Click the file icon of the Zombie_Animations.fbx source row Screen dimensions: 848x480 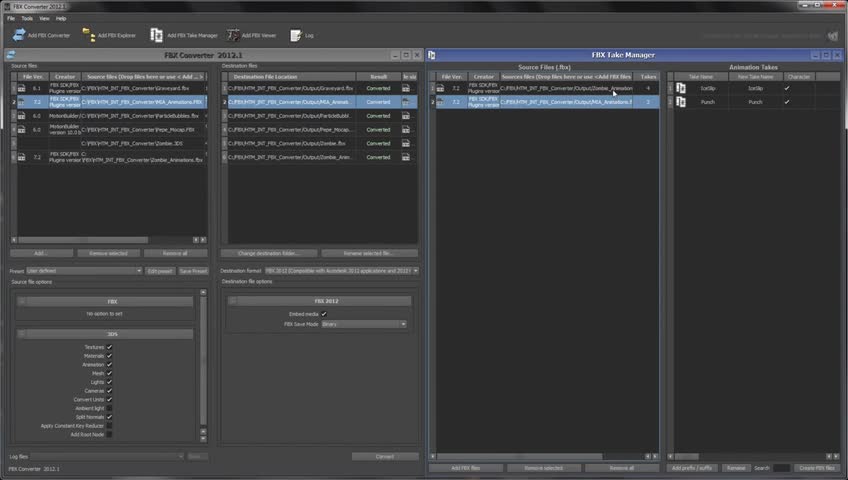tap(22, 157)
